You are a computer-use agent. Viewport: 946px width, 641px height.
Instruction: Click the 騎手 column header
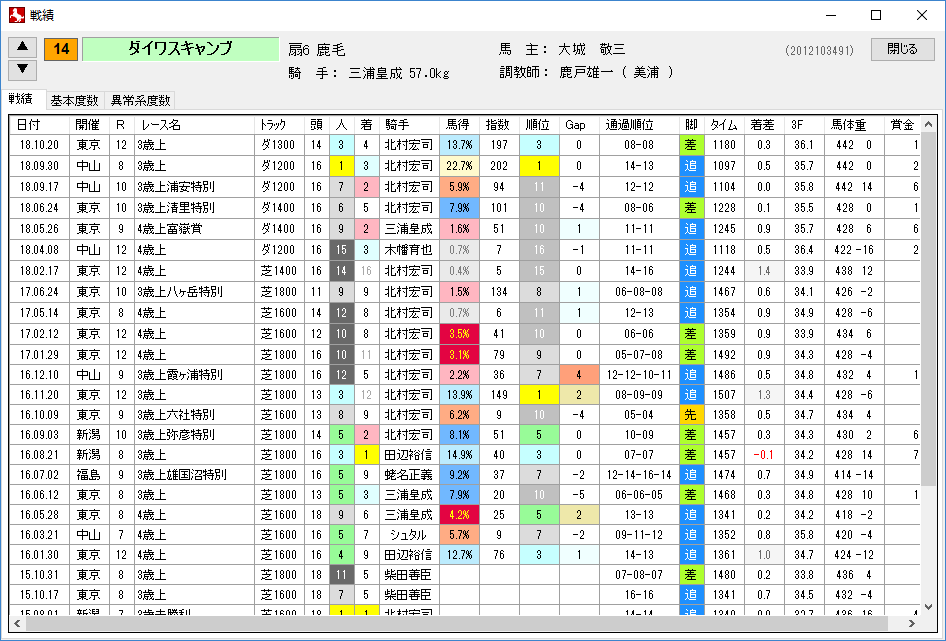(408, 125)
